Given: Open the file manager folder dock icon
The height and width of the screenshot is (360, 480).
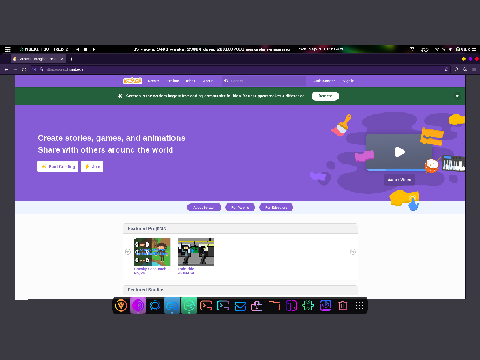Looking at the screenshot, I should (274, 306).
